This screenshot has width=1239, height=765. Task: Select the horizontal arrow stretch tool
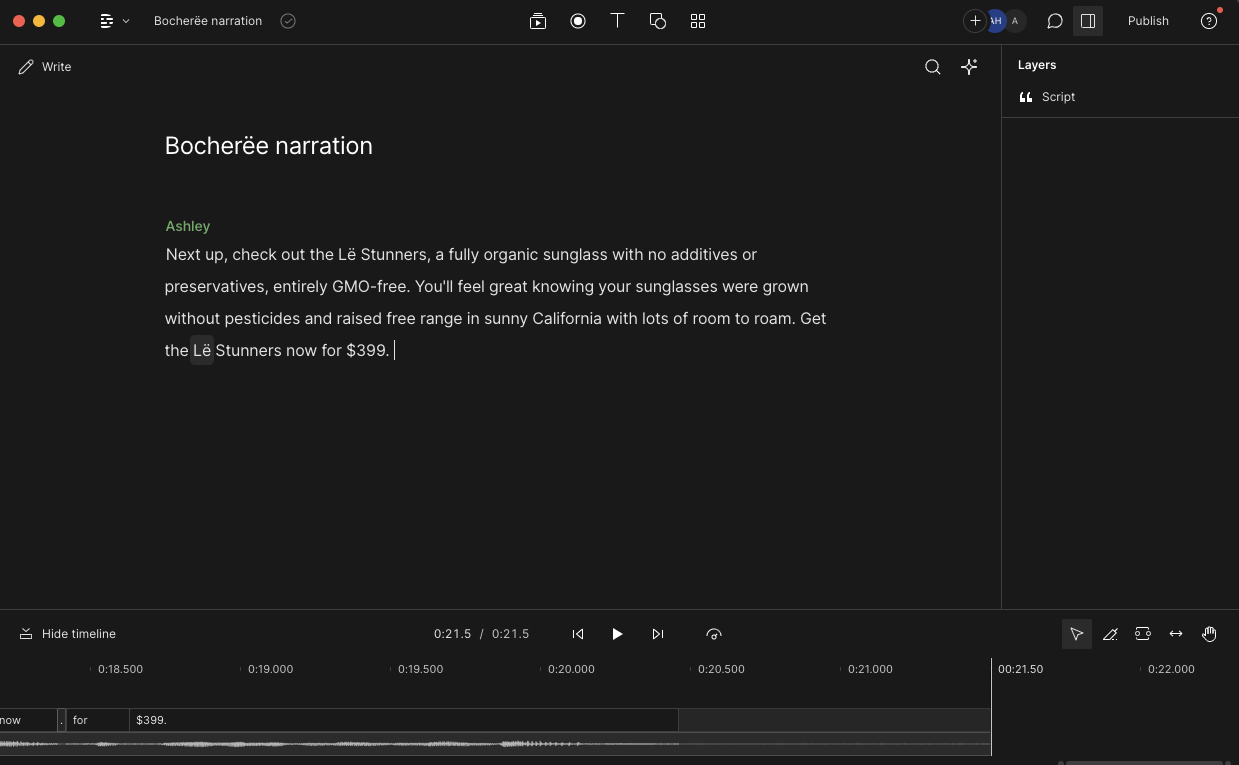(1176, 633)
